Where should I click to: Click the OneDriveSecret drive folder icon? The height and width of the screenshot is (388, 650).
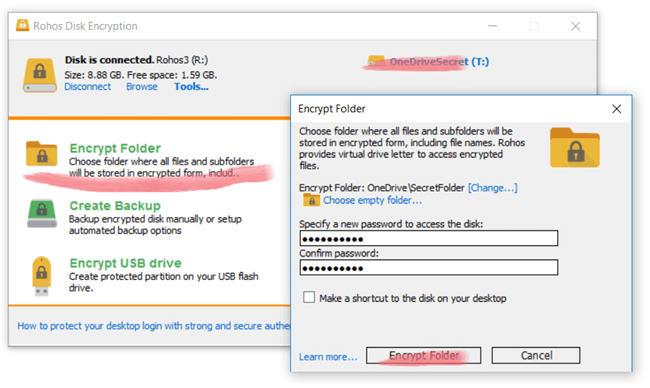[376, 61]
